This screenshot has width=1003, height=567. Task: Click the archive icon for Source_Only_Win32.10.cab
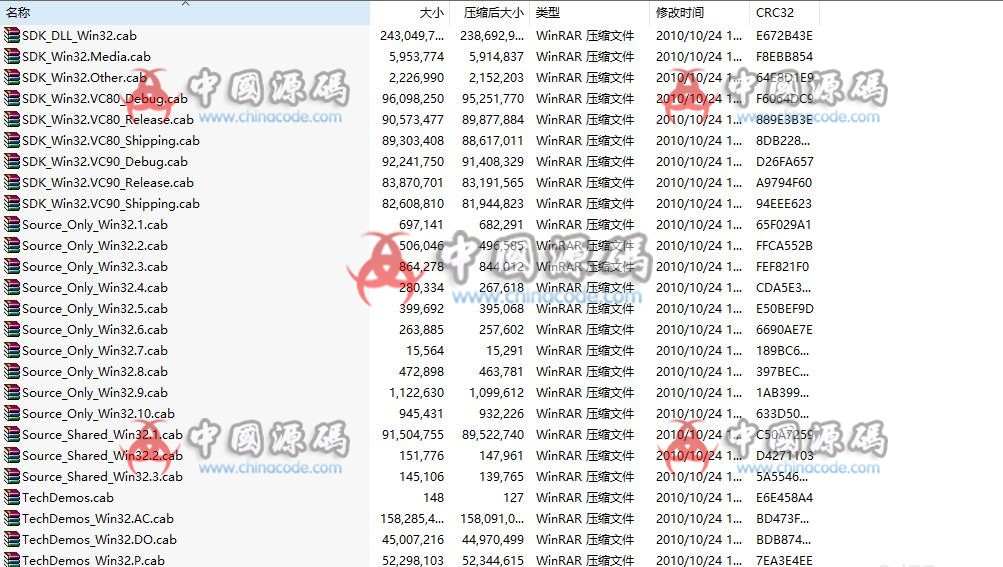[x=12, y=413]
